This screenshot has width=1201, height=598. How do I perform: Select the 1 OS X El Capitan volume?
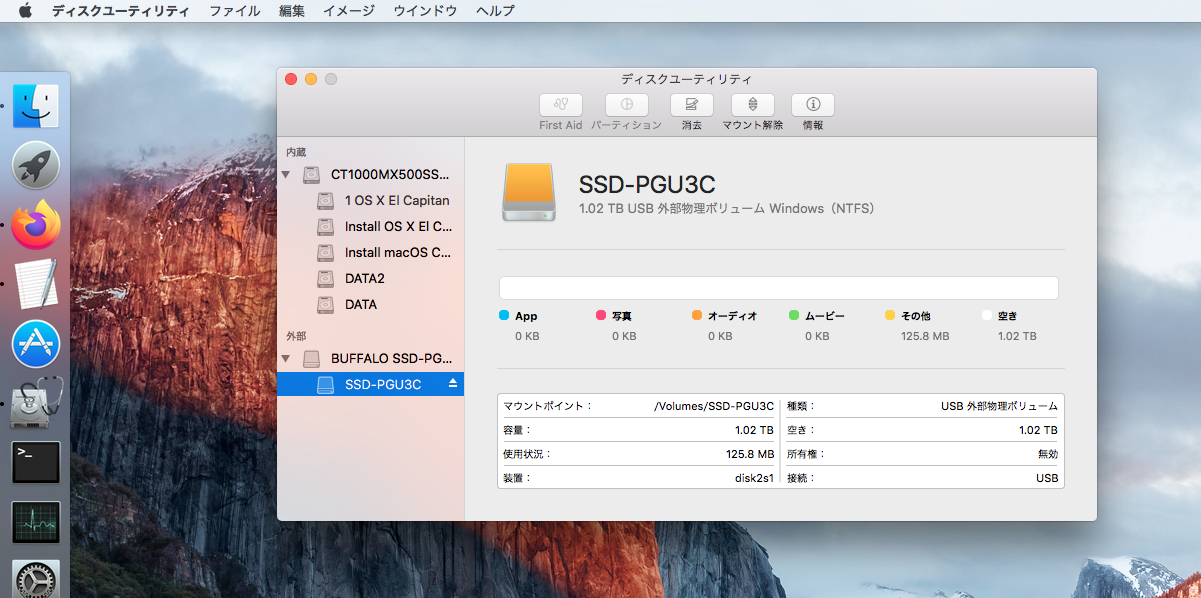coord(396,200)
